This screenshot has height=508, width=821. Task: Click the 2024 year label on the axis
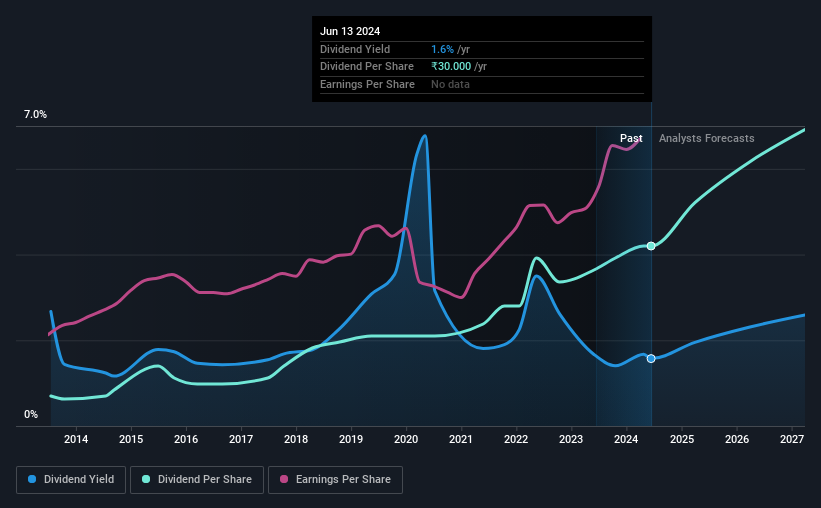pyautogui.click(x=626, y=439)
